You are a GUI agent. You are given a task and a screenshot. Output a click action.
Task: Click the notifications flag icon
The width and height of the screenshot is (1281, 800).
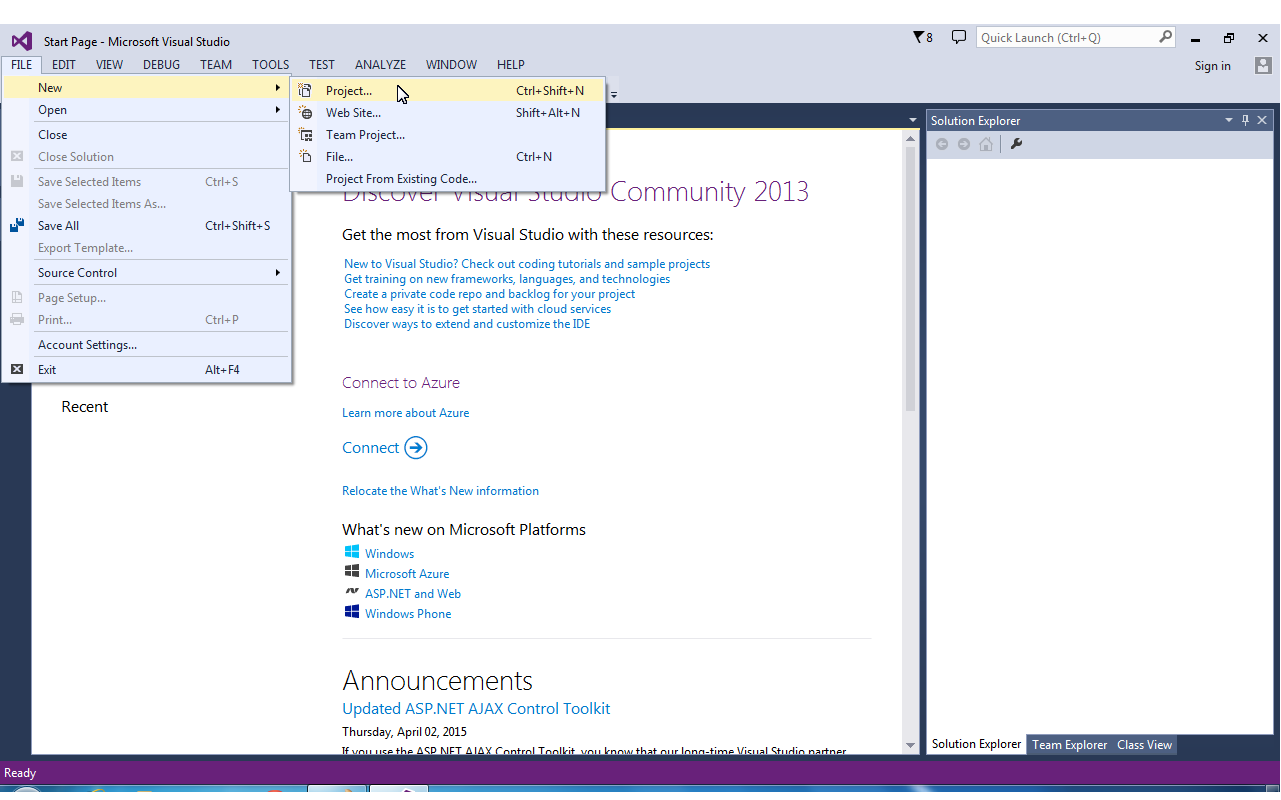click(919, 38)
